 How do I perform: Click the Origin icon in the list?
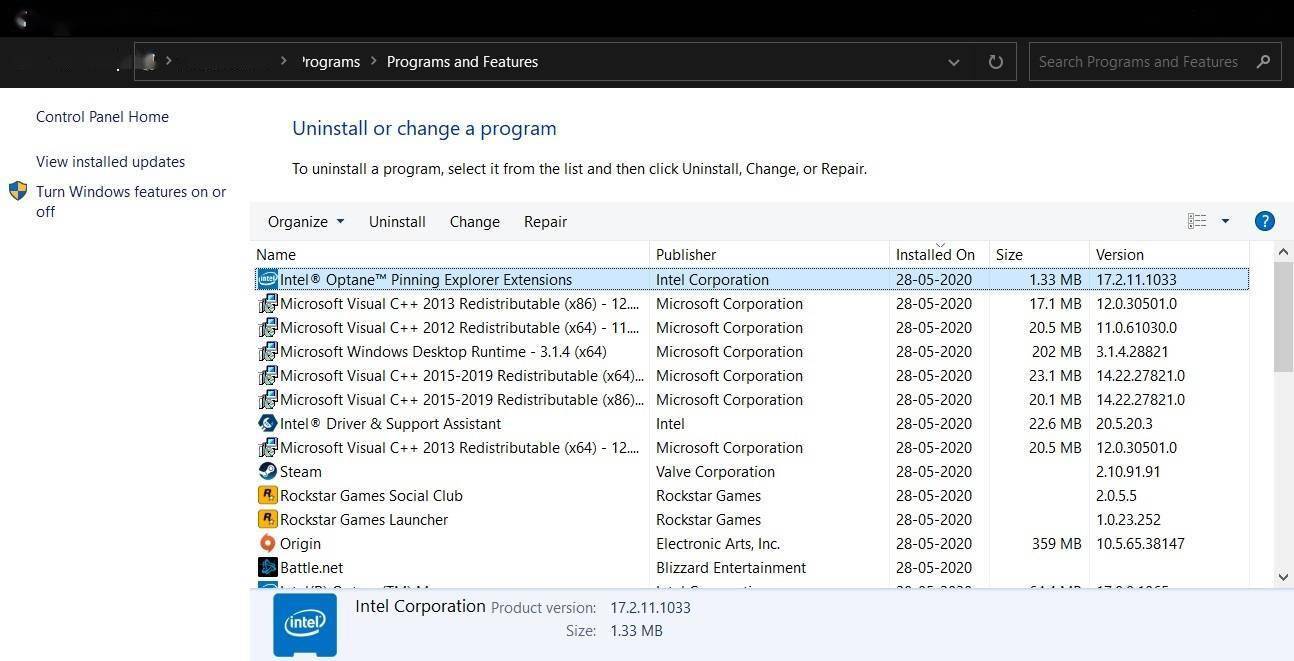coord(267,544)
